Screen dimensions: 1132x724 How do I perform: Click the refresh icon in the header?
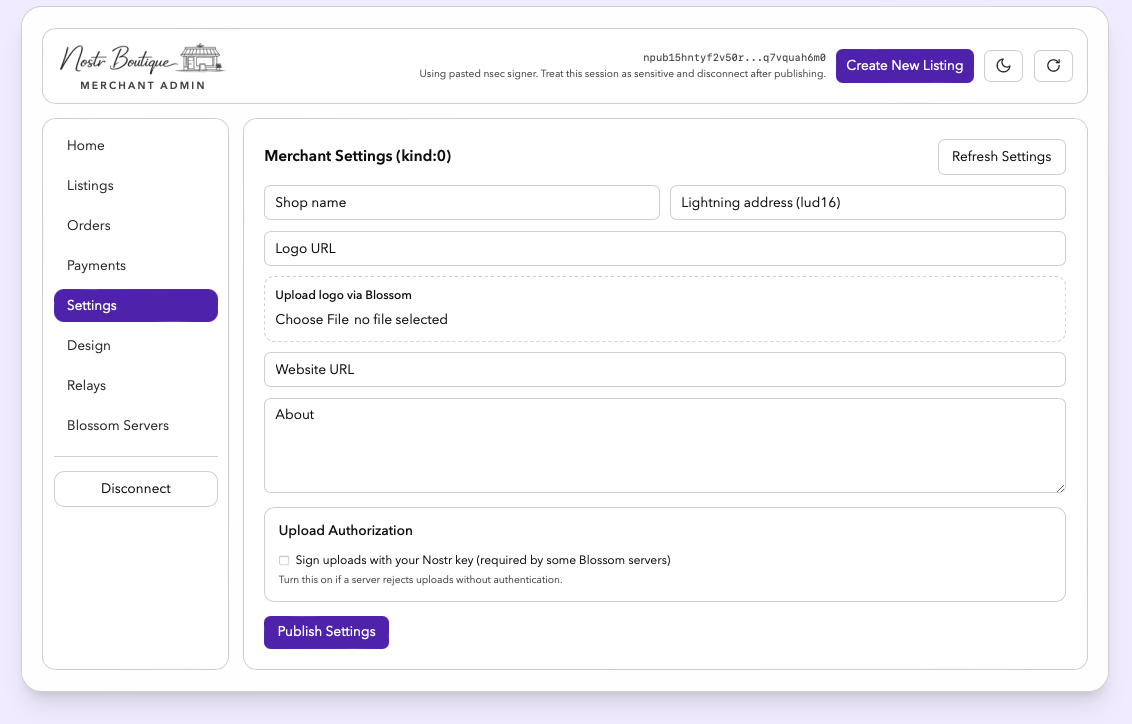click(1053, 65)
